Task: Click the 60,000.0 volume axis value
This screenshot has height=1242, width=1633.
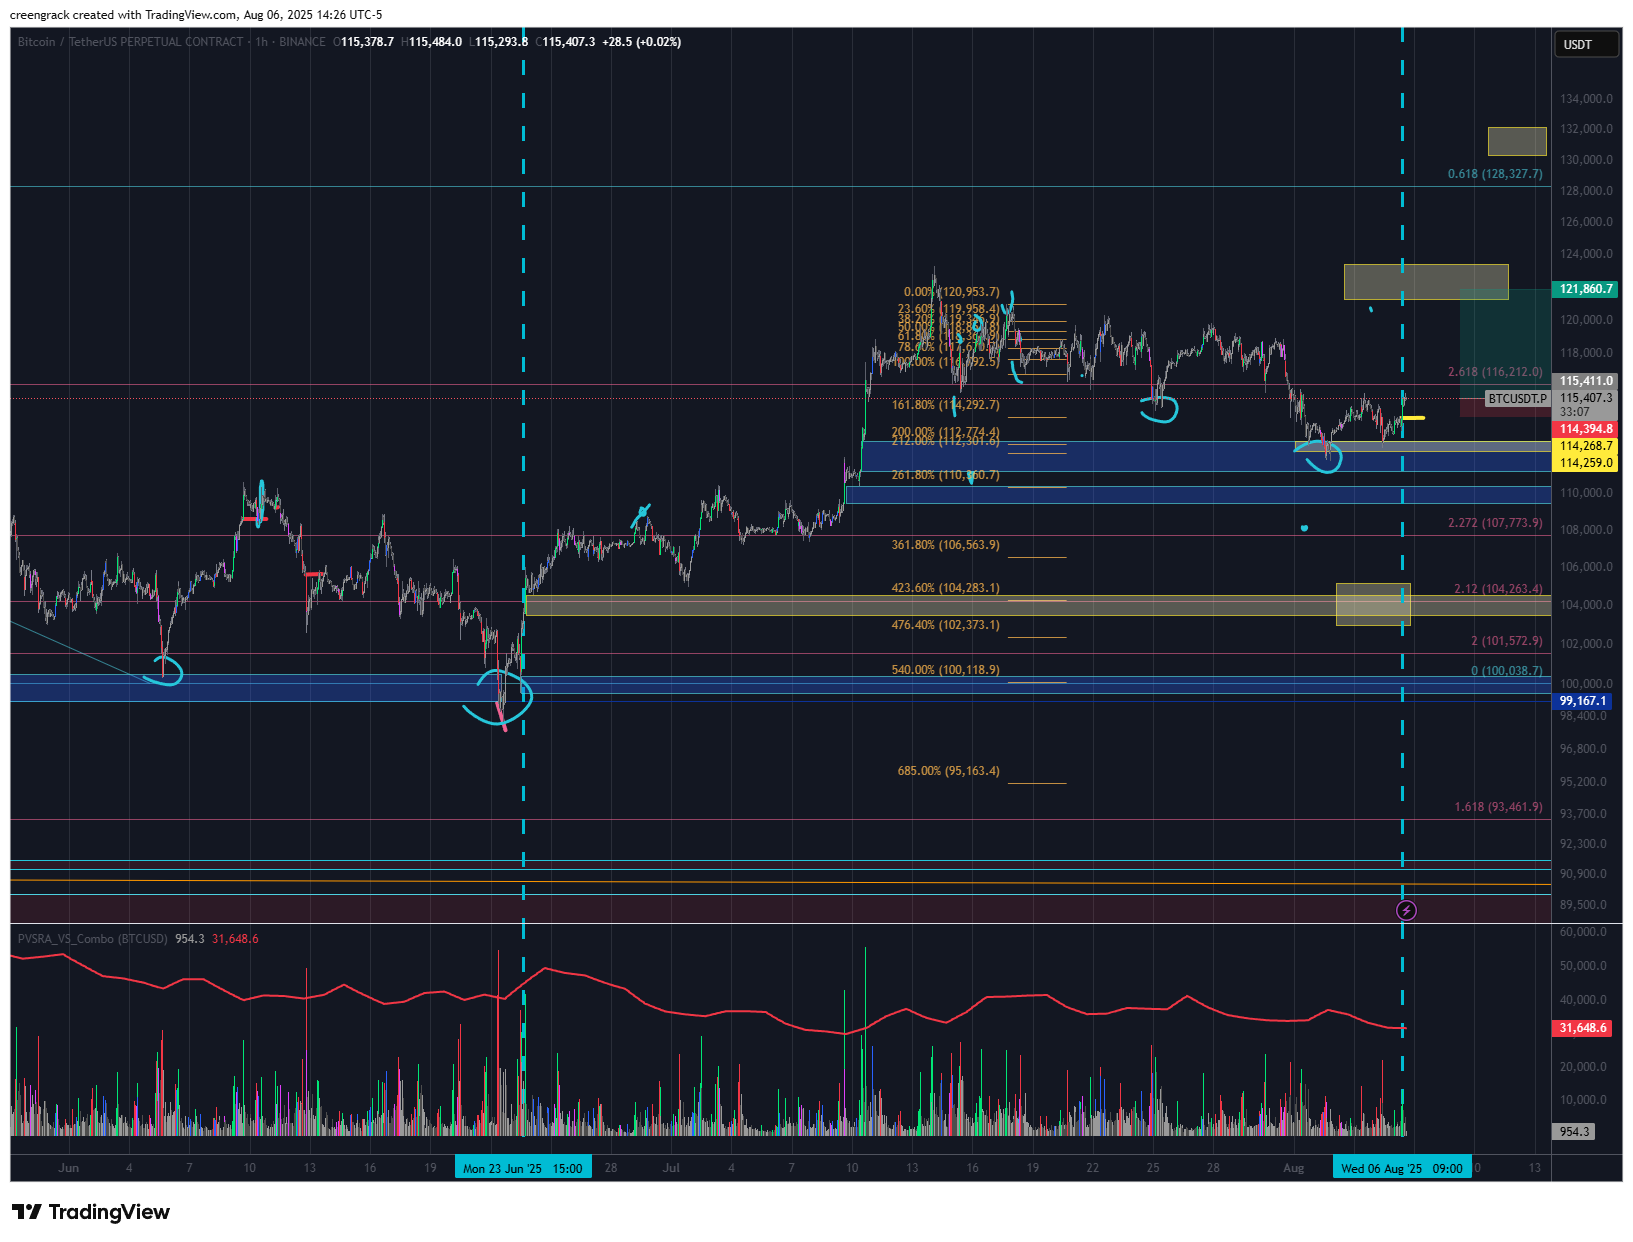Action: [1583, 932]
